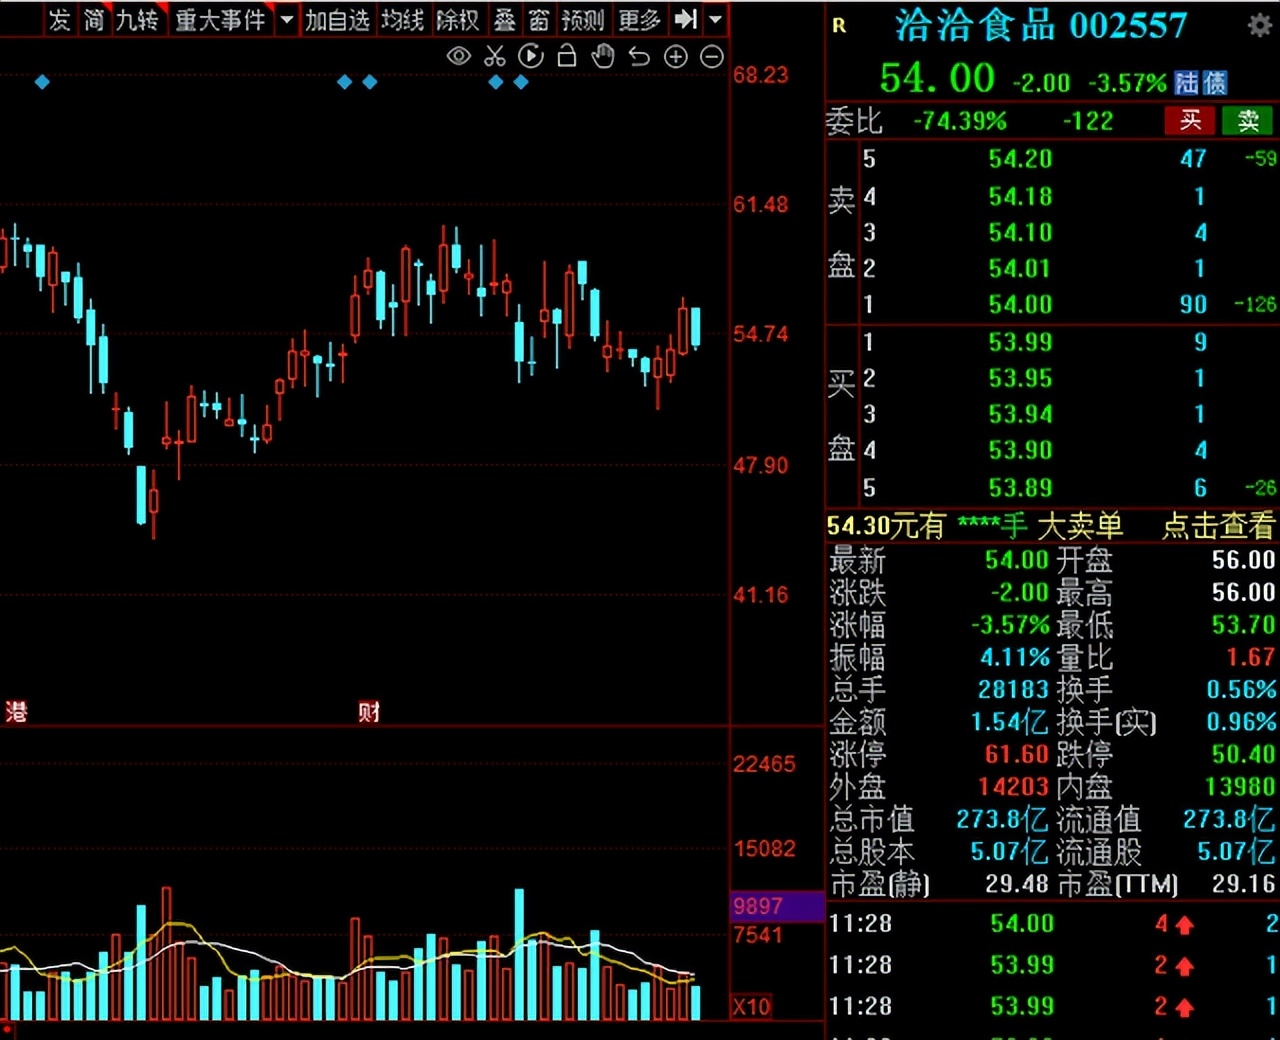Click 加自选 to add to watchlist
Screen dimensions: 1280x1040
[337, 19]
